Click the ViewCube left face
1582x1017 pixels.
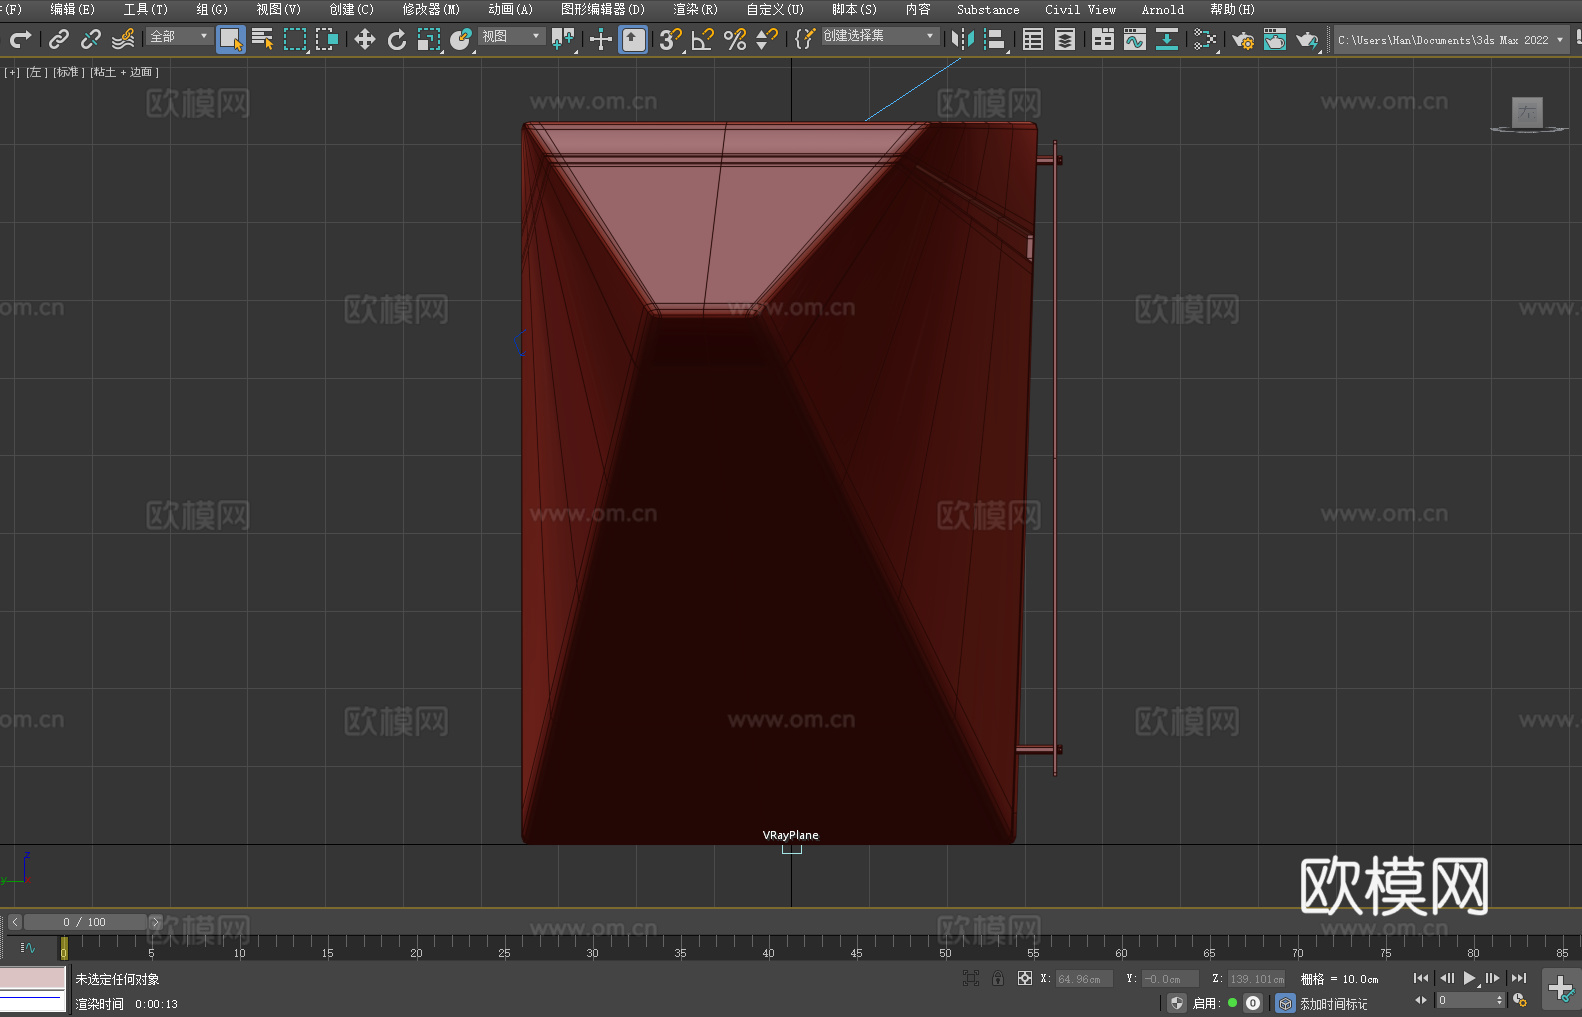tap(1527, 112)
